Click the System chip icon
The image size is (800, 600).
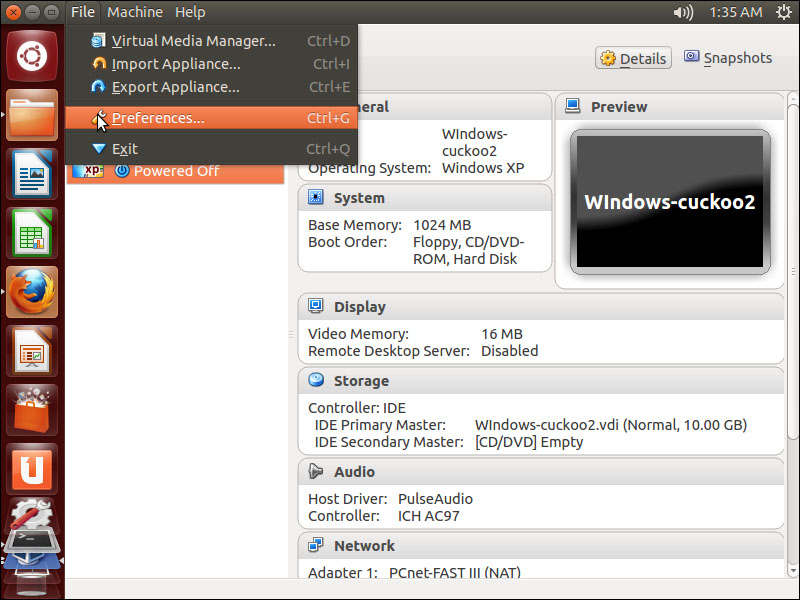[x=316, y=197]
